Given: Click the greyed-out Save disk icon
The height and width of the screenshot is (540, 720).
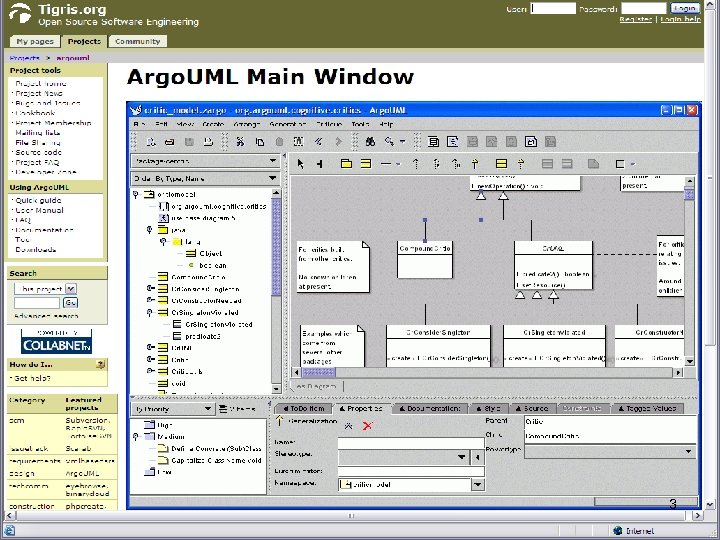Looking at the screenshot, I should (189, 142).
